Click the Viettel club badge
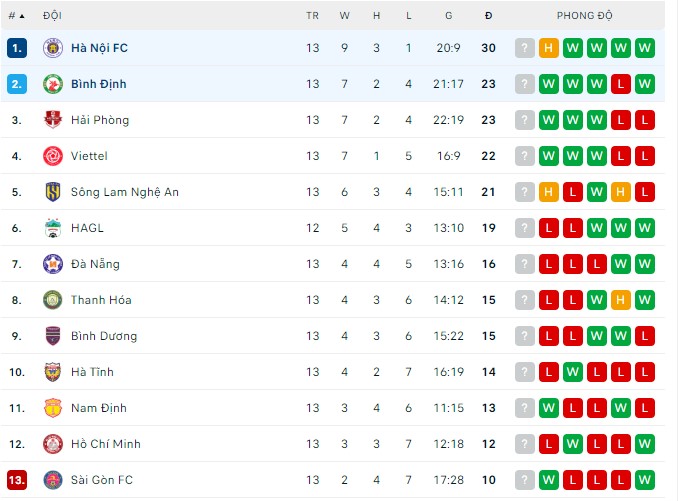The width and height of the screenshot is (678, 501). [52, 156]
